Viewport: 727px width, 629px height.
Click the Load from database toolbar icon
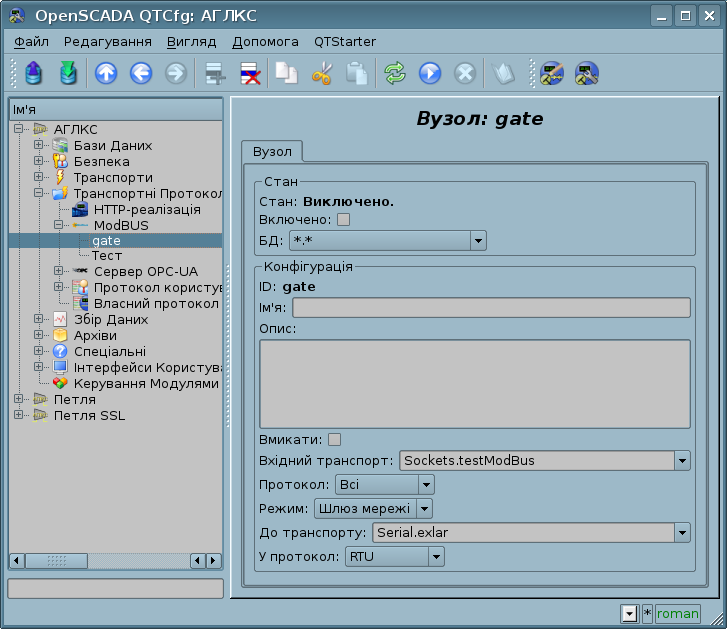pyautogui.click(x=34, y=73)
